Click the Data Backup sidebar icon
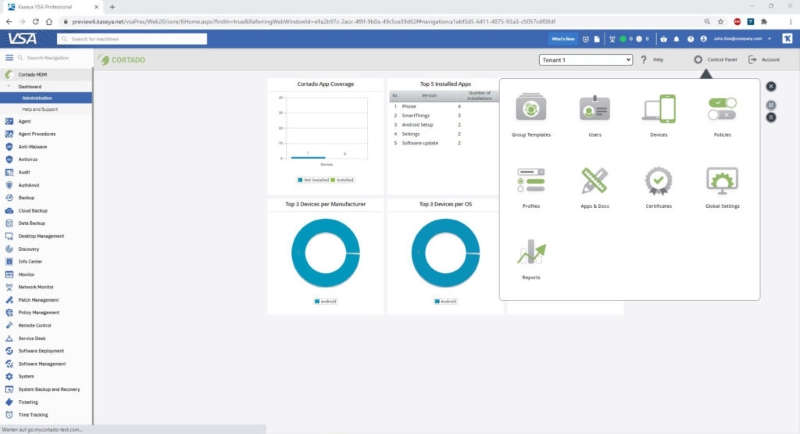Image resolution: width=800 pixels, height=434 pixels. (9, 223)
